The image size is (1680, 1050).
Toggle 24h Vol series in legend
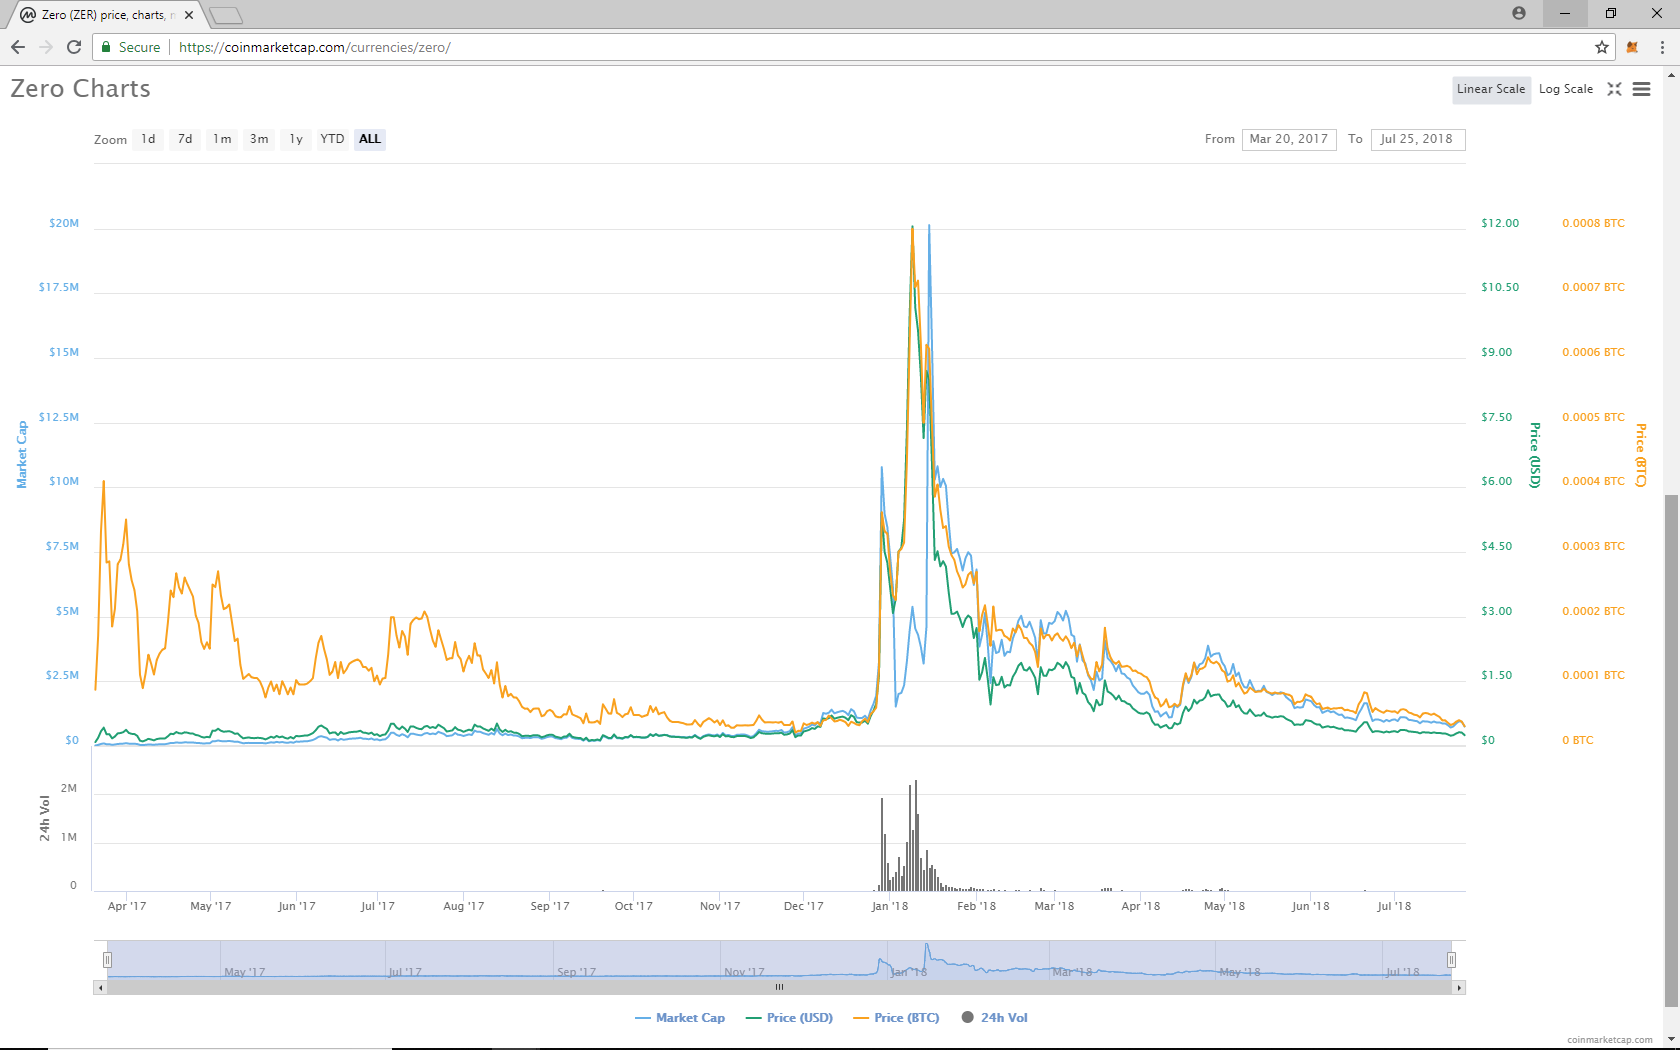pyautogui.click(x=995, y=1018)
